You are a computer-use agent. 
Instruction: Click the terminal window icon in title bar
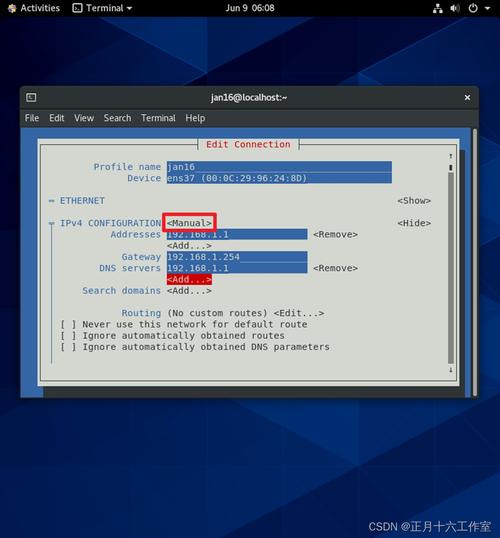click(31, 98)
